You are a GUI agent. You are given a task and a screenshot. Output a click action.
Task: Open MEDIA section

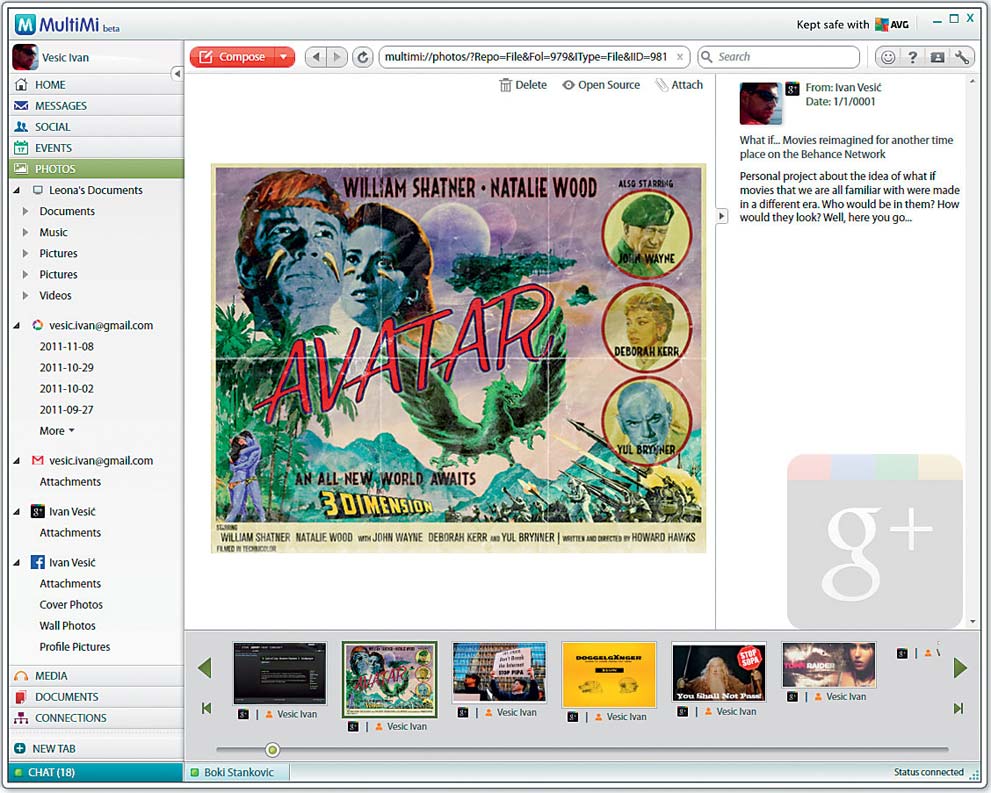coord(97,675)
